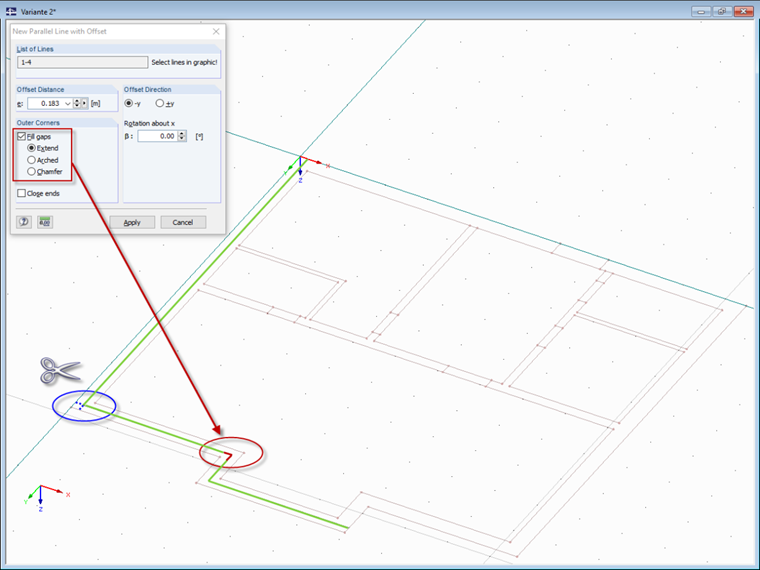Click the 'Select lines in graphic!' text
Screen dimensions: 760x570
pyautogui.click(x=184, y=62)
